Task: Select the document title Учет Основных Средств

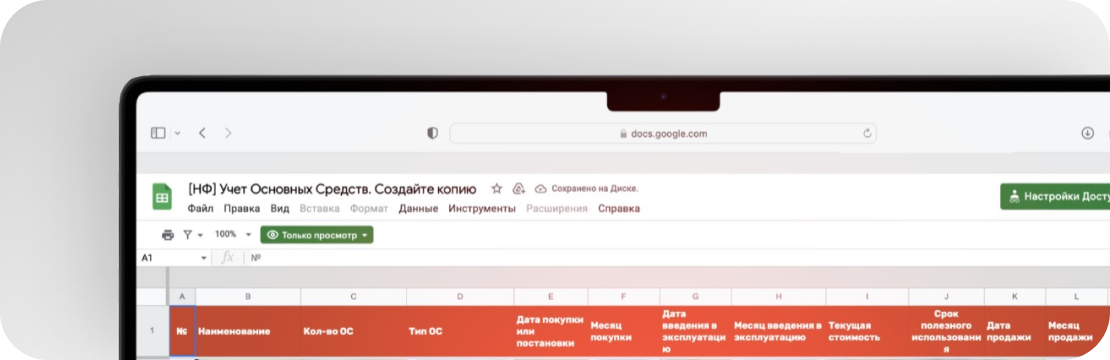Action: 332,190
